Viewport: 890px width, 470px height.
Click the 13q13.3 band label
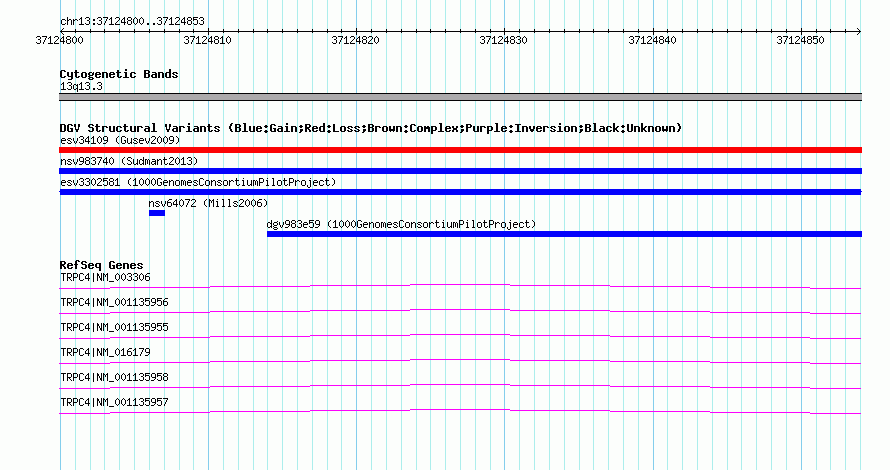click(81, 86)
